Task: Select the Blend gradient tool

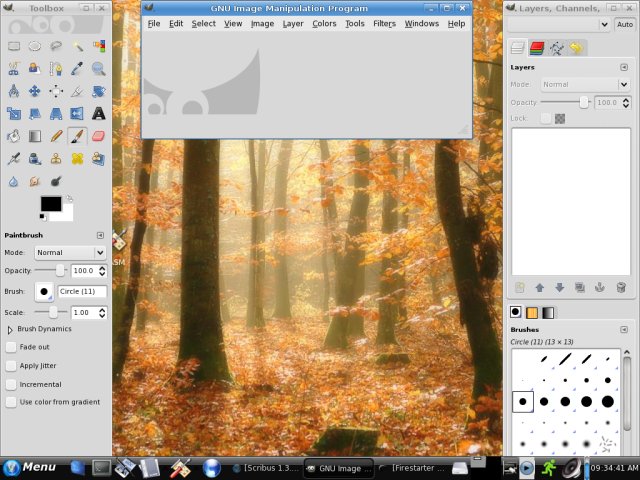Action: click(x=35, y=135)
